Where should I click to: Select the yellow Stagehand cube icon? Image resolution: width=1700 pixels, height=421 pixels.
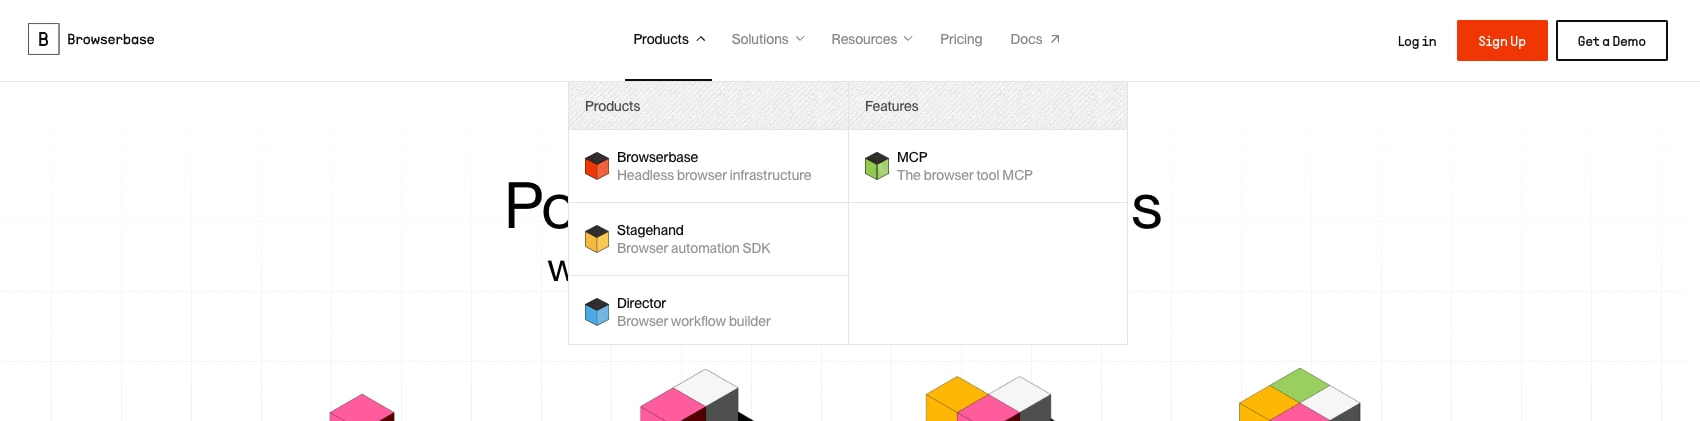(x=597, y=239)
